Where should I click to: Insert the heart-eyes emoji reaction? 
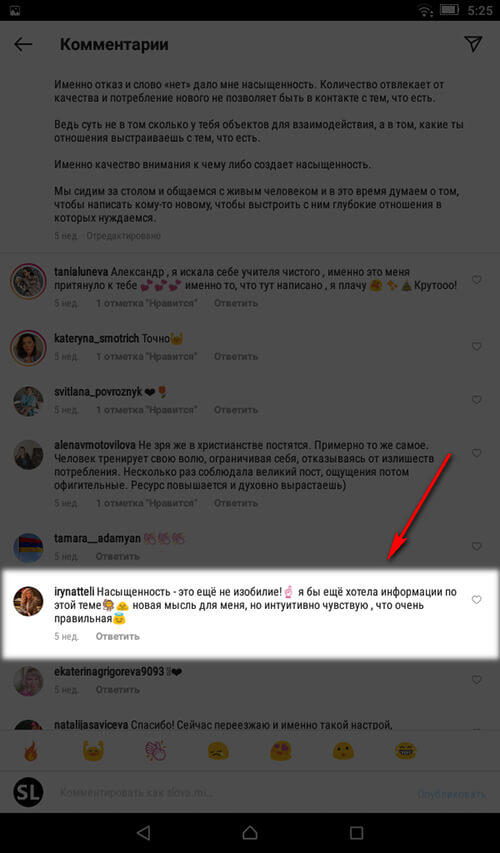281,752
